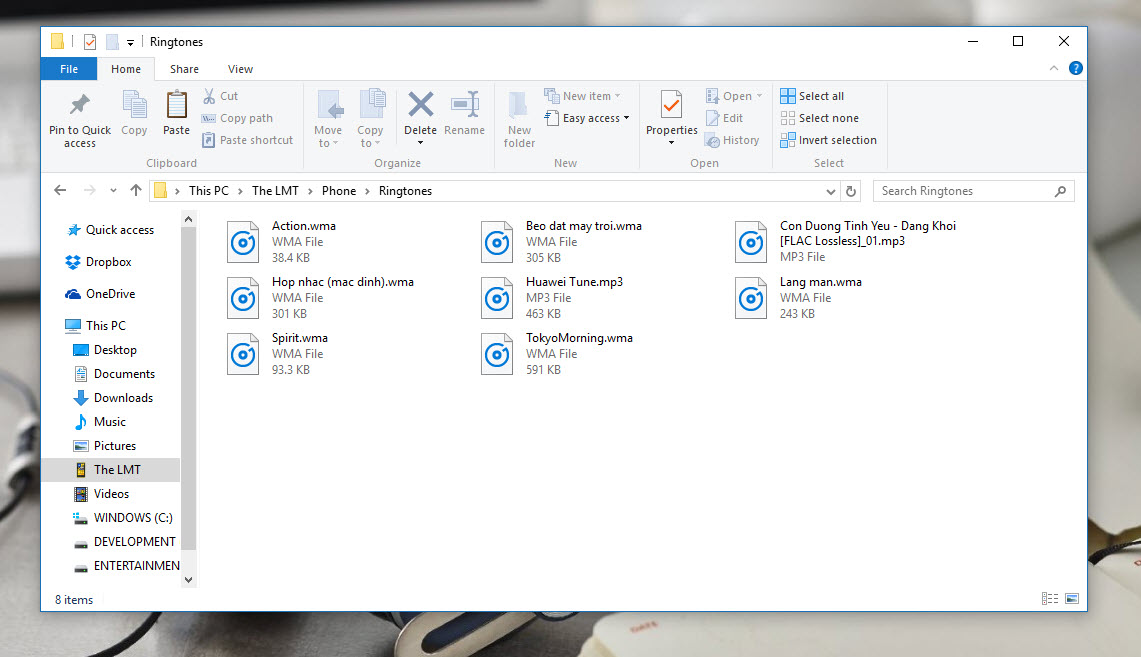Open the Dropbox sidebar item

pyautogui.click(x=98, y=262)
